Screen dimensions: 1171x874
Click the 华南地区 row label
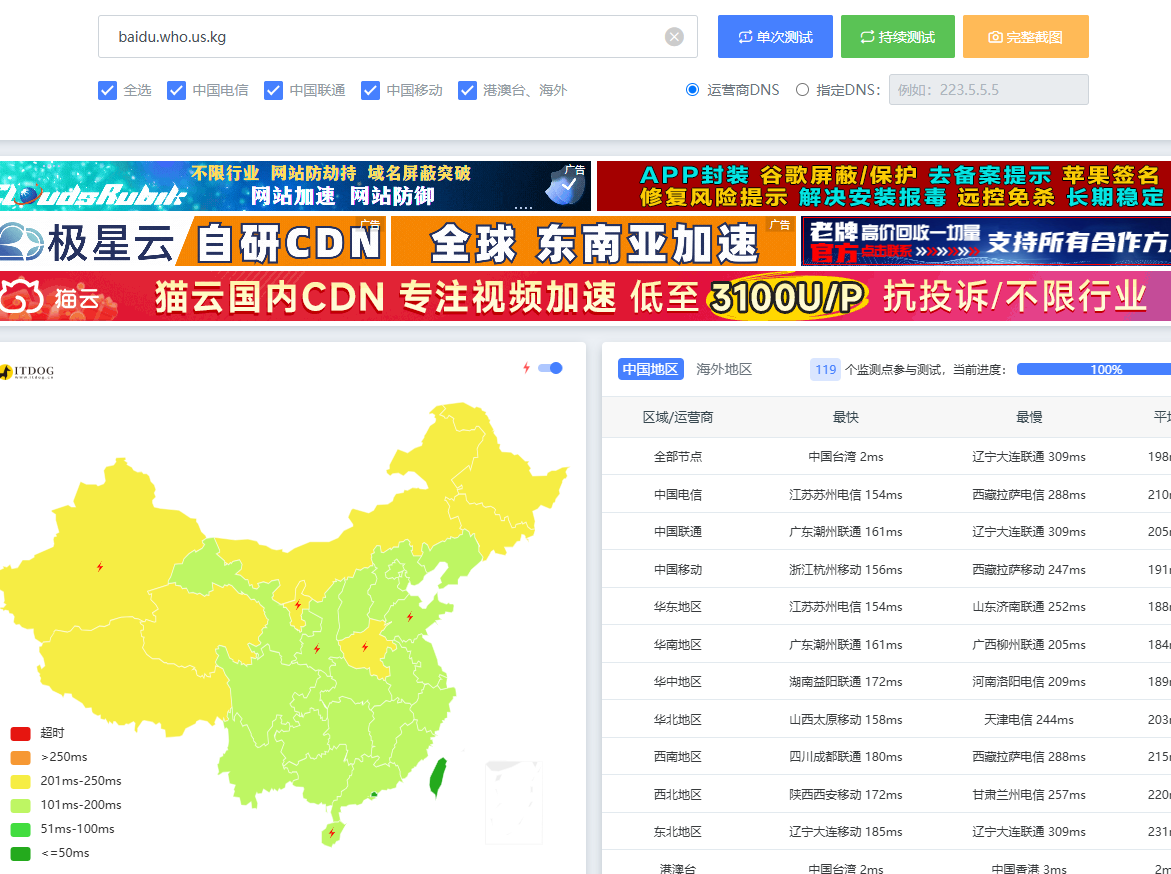point(678,644)
